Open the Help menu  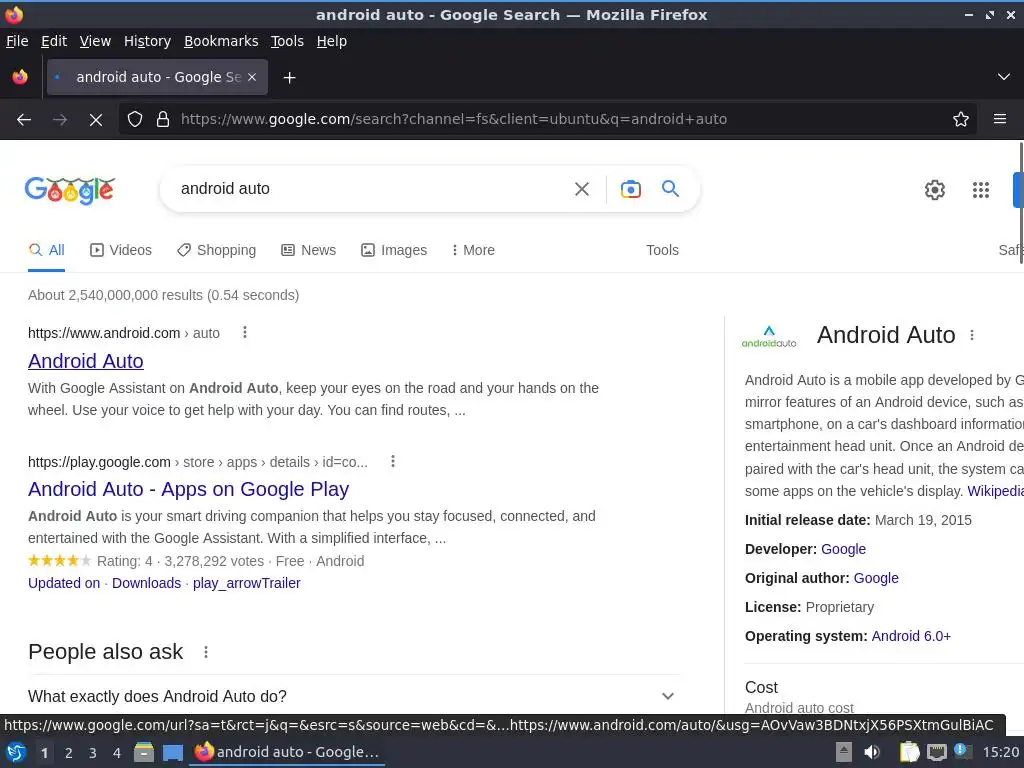tap(332, 41)
